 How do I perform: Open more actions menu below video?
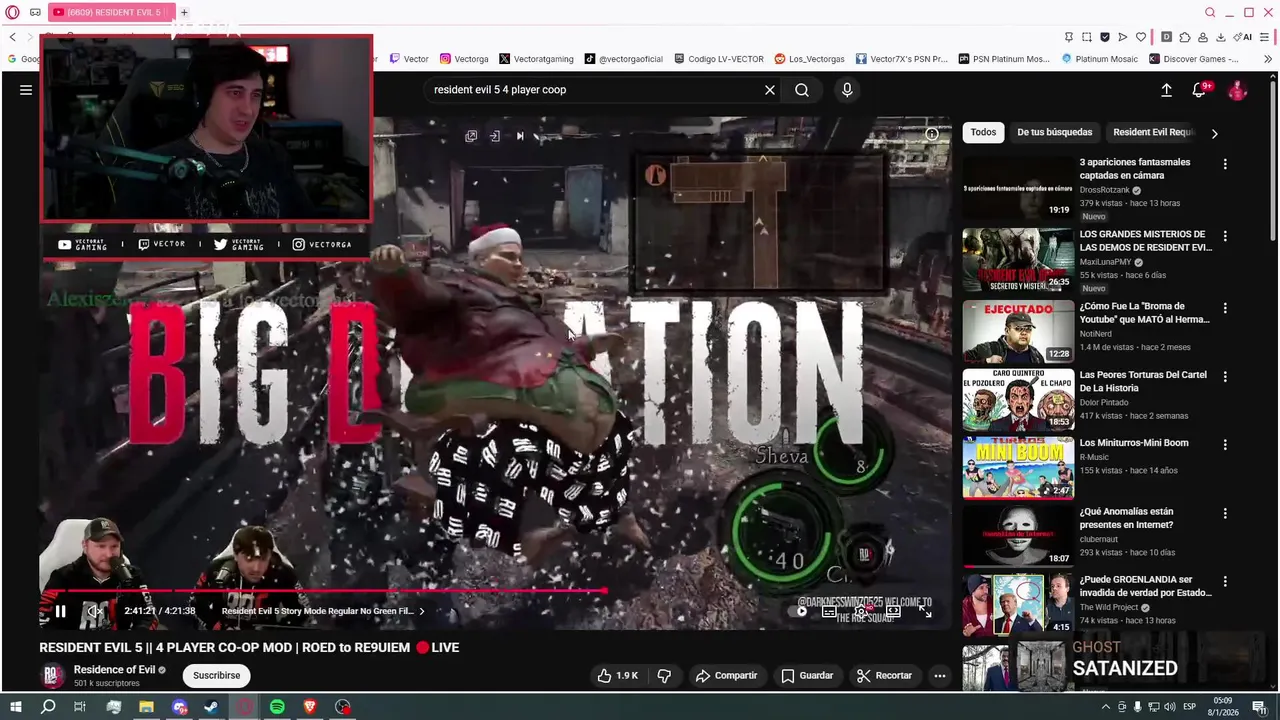click(939, 676)
